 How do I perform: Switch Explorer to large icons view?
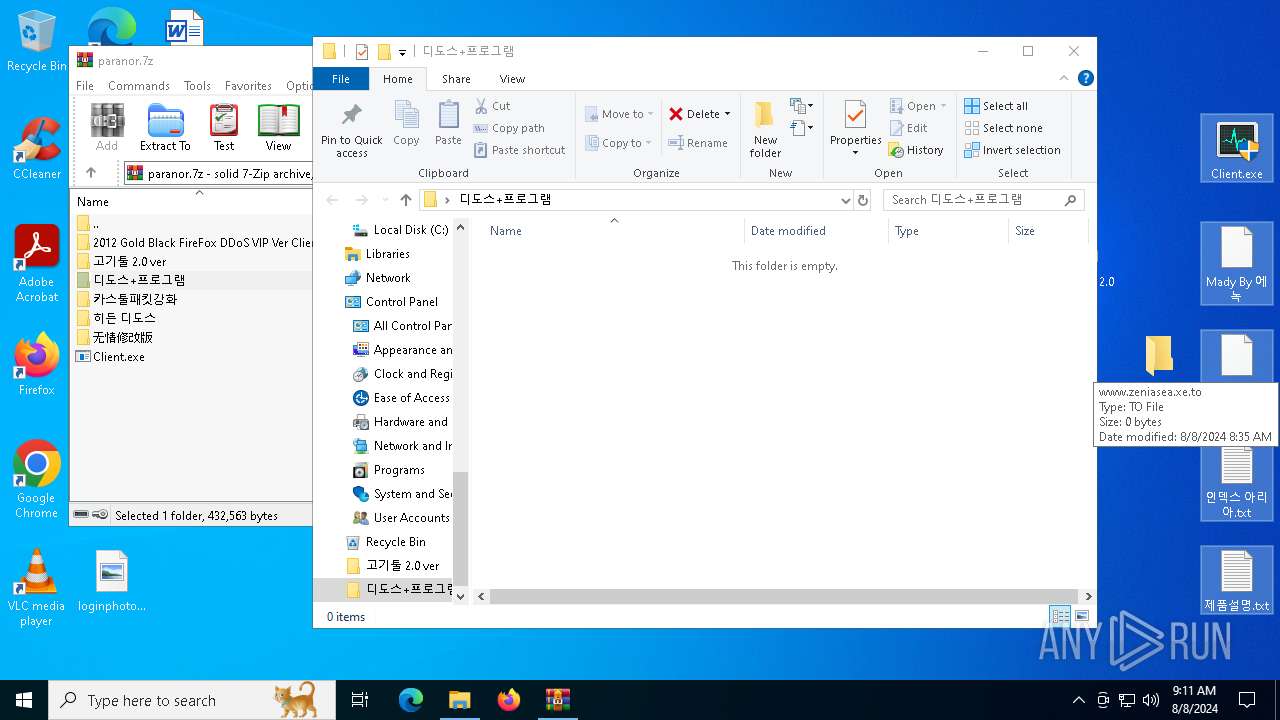(1081, 616)
